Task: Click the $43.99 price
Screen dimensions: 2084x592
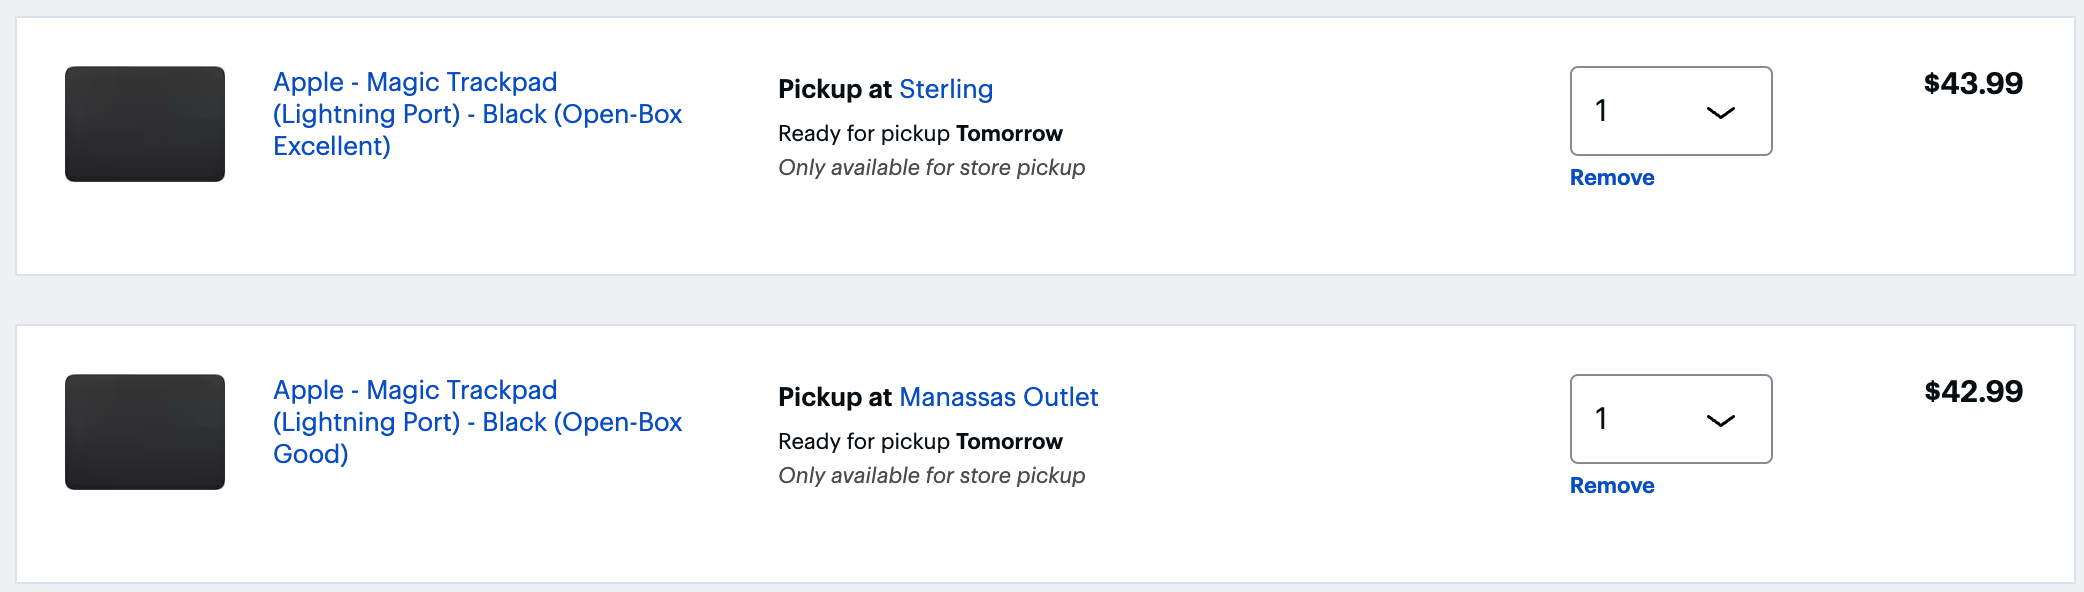Action: click(1973, 83)
